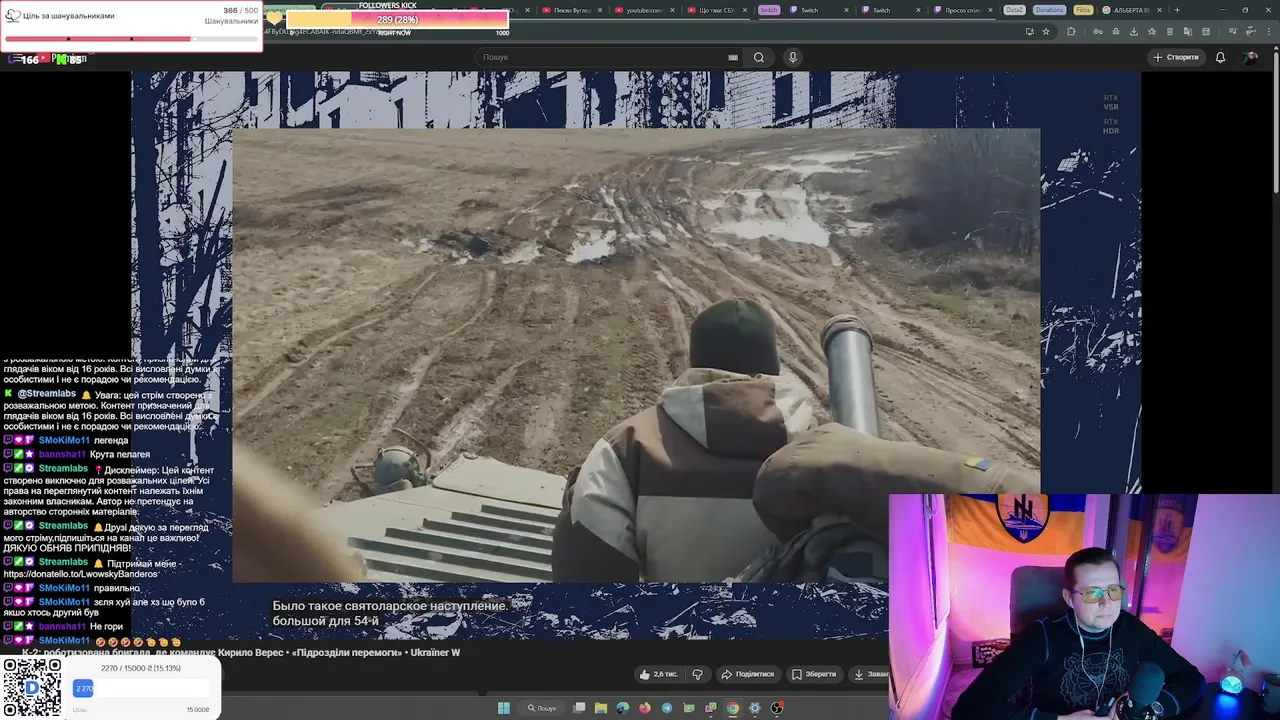1280x720 pixels.
Task: Switch to Chrome in the taskbar
Action: click(733, 708)
